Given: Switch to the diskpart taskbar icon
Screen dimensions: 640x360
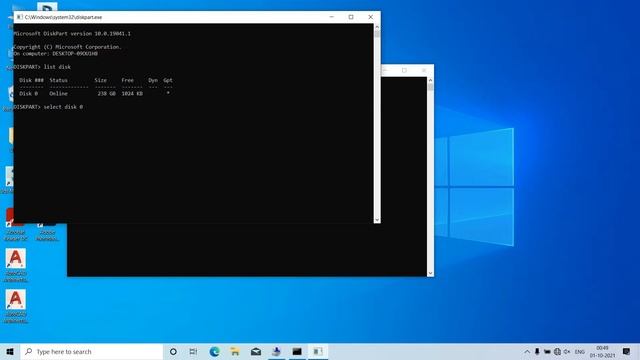Looking at the screenshot, I should pyautogui.click(x=318, y=351).
